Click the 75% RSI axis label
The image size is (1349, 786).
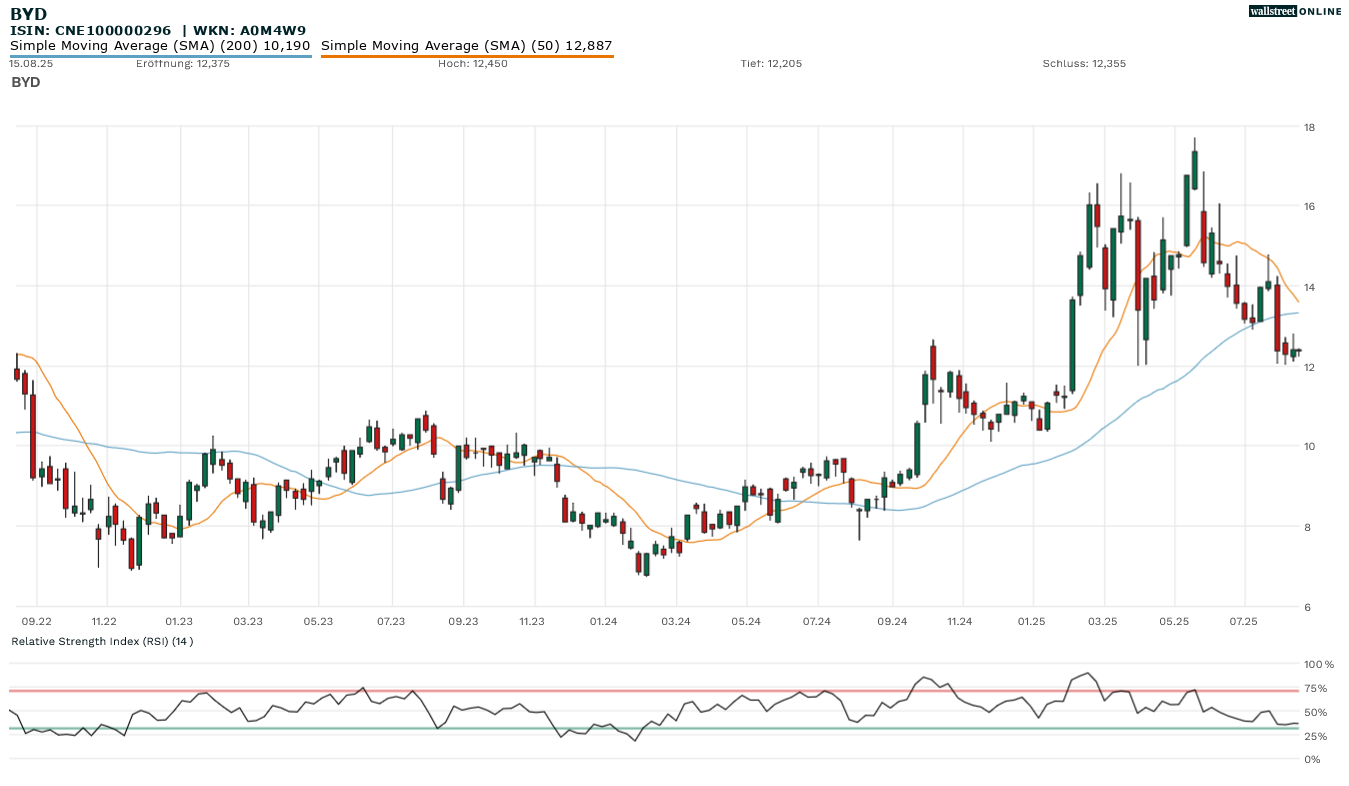(1315, 688)
